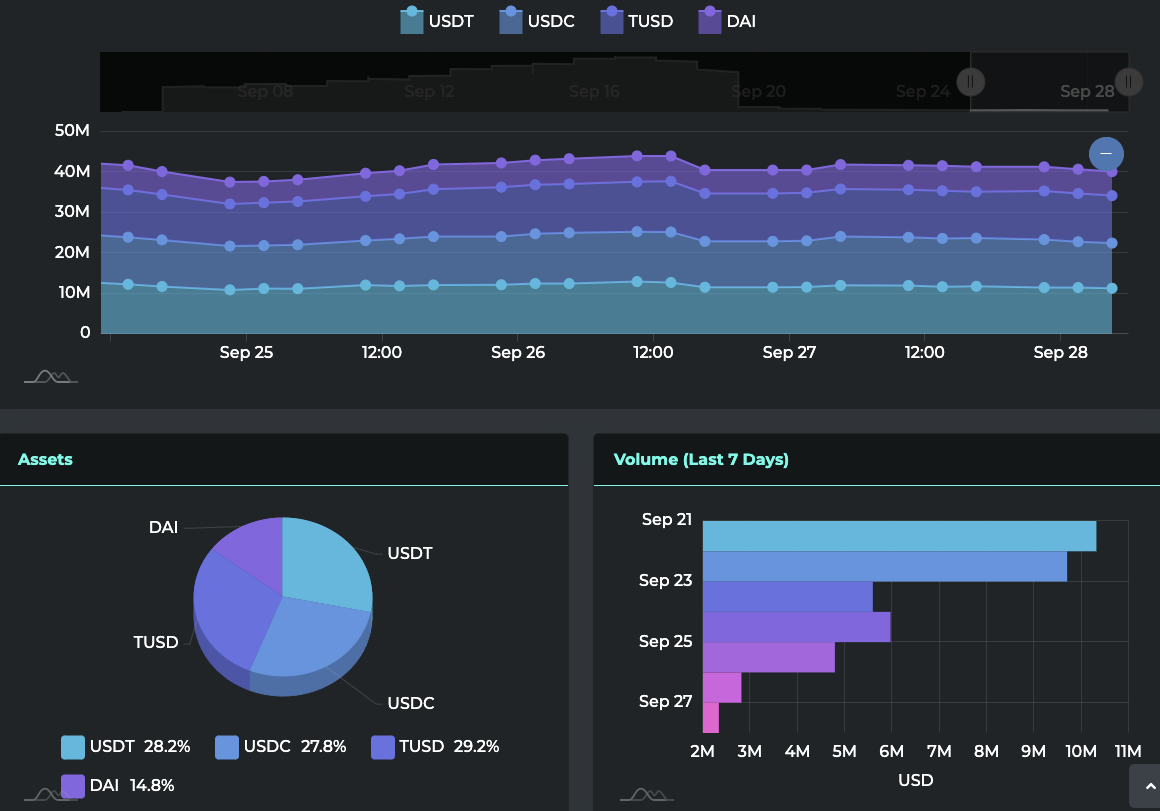Click the Volume (Last 7 Days) header

coord(701,460)
